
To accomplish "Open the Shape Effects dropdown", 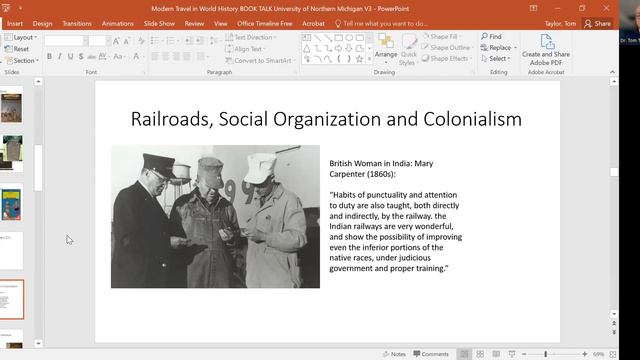I will click(447, 59).
